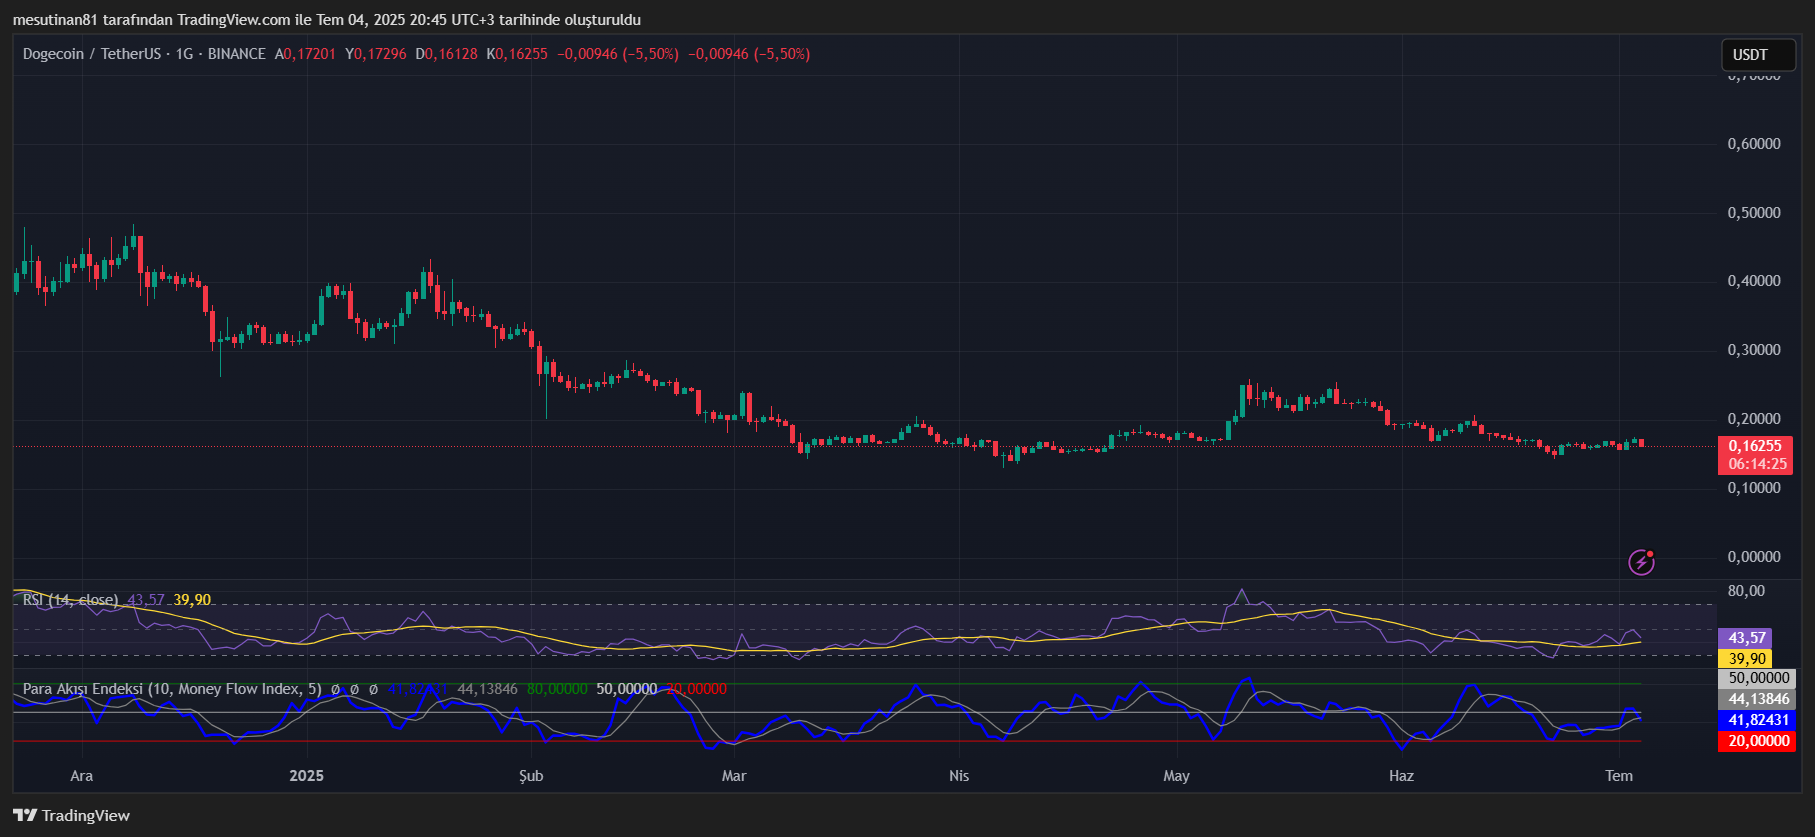Click the open value A0,17201 in header

(305, 54)
